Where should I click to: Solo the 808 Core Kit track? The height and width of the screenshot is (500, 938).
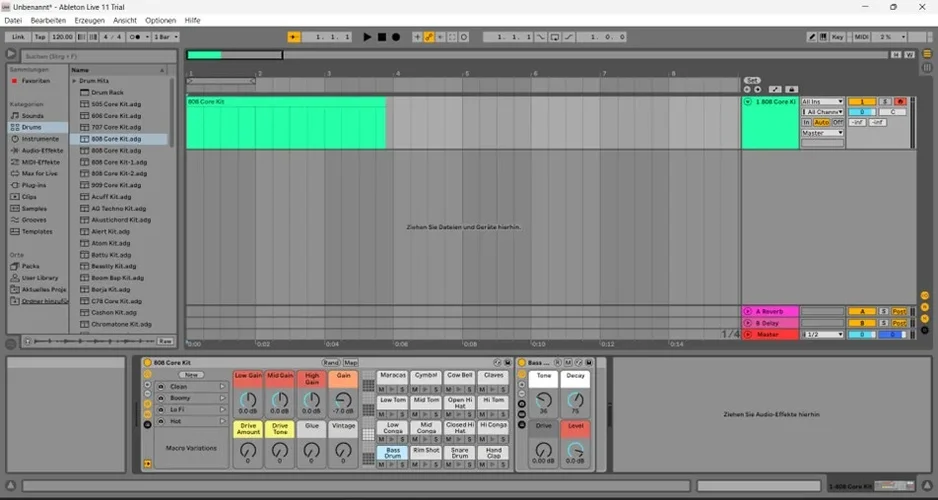(885, 102)
